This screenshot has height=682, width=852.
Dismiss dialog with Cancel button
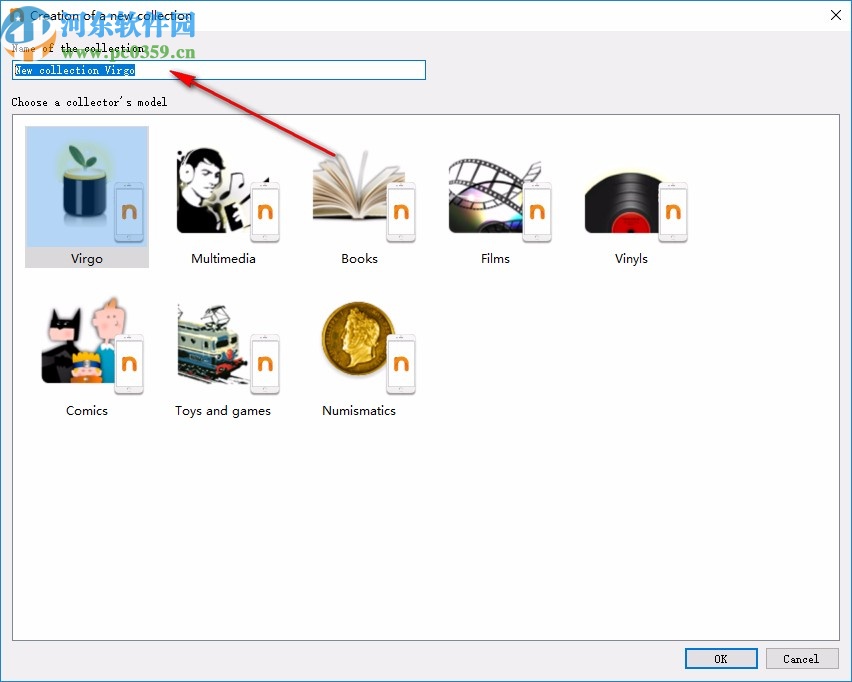(x=801, y=659)
